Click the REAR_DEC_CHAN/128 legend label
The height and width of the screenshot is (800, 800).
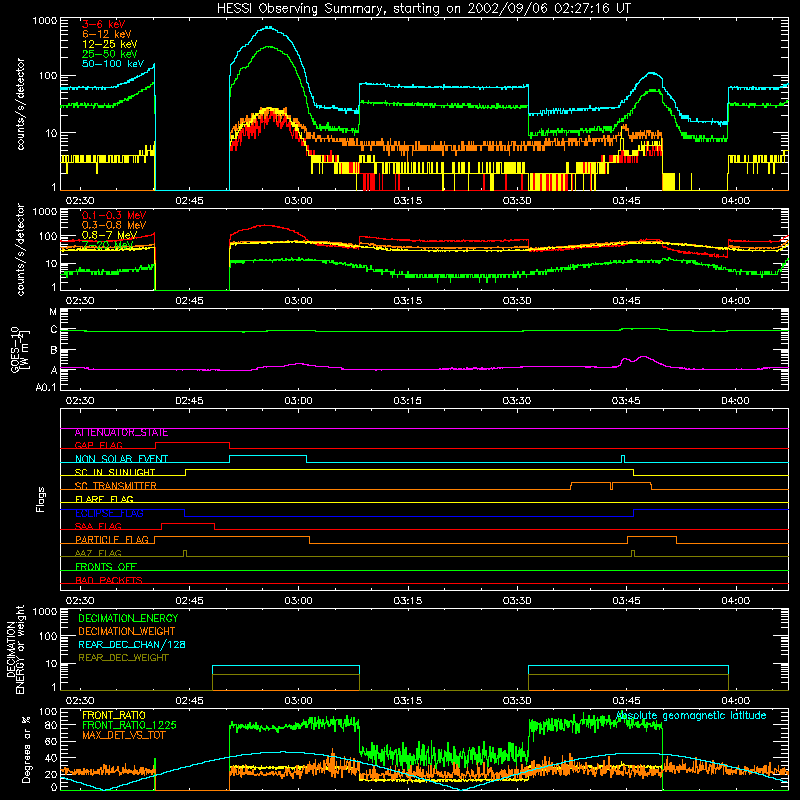click(x=132, y=644)
